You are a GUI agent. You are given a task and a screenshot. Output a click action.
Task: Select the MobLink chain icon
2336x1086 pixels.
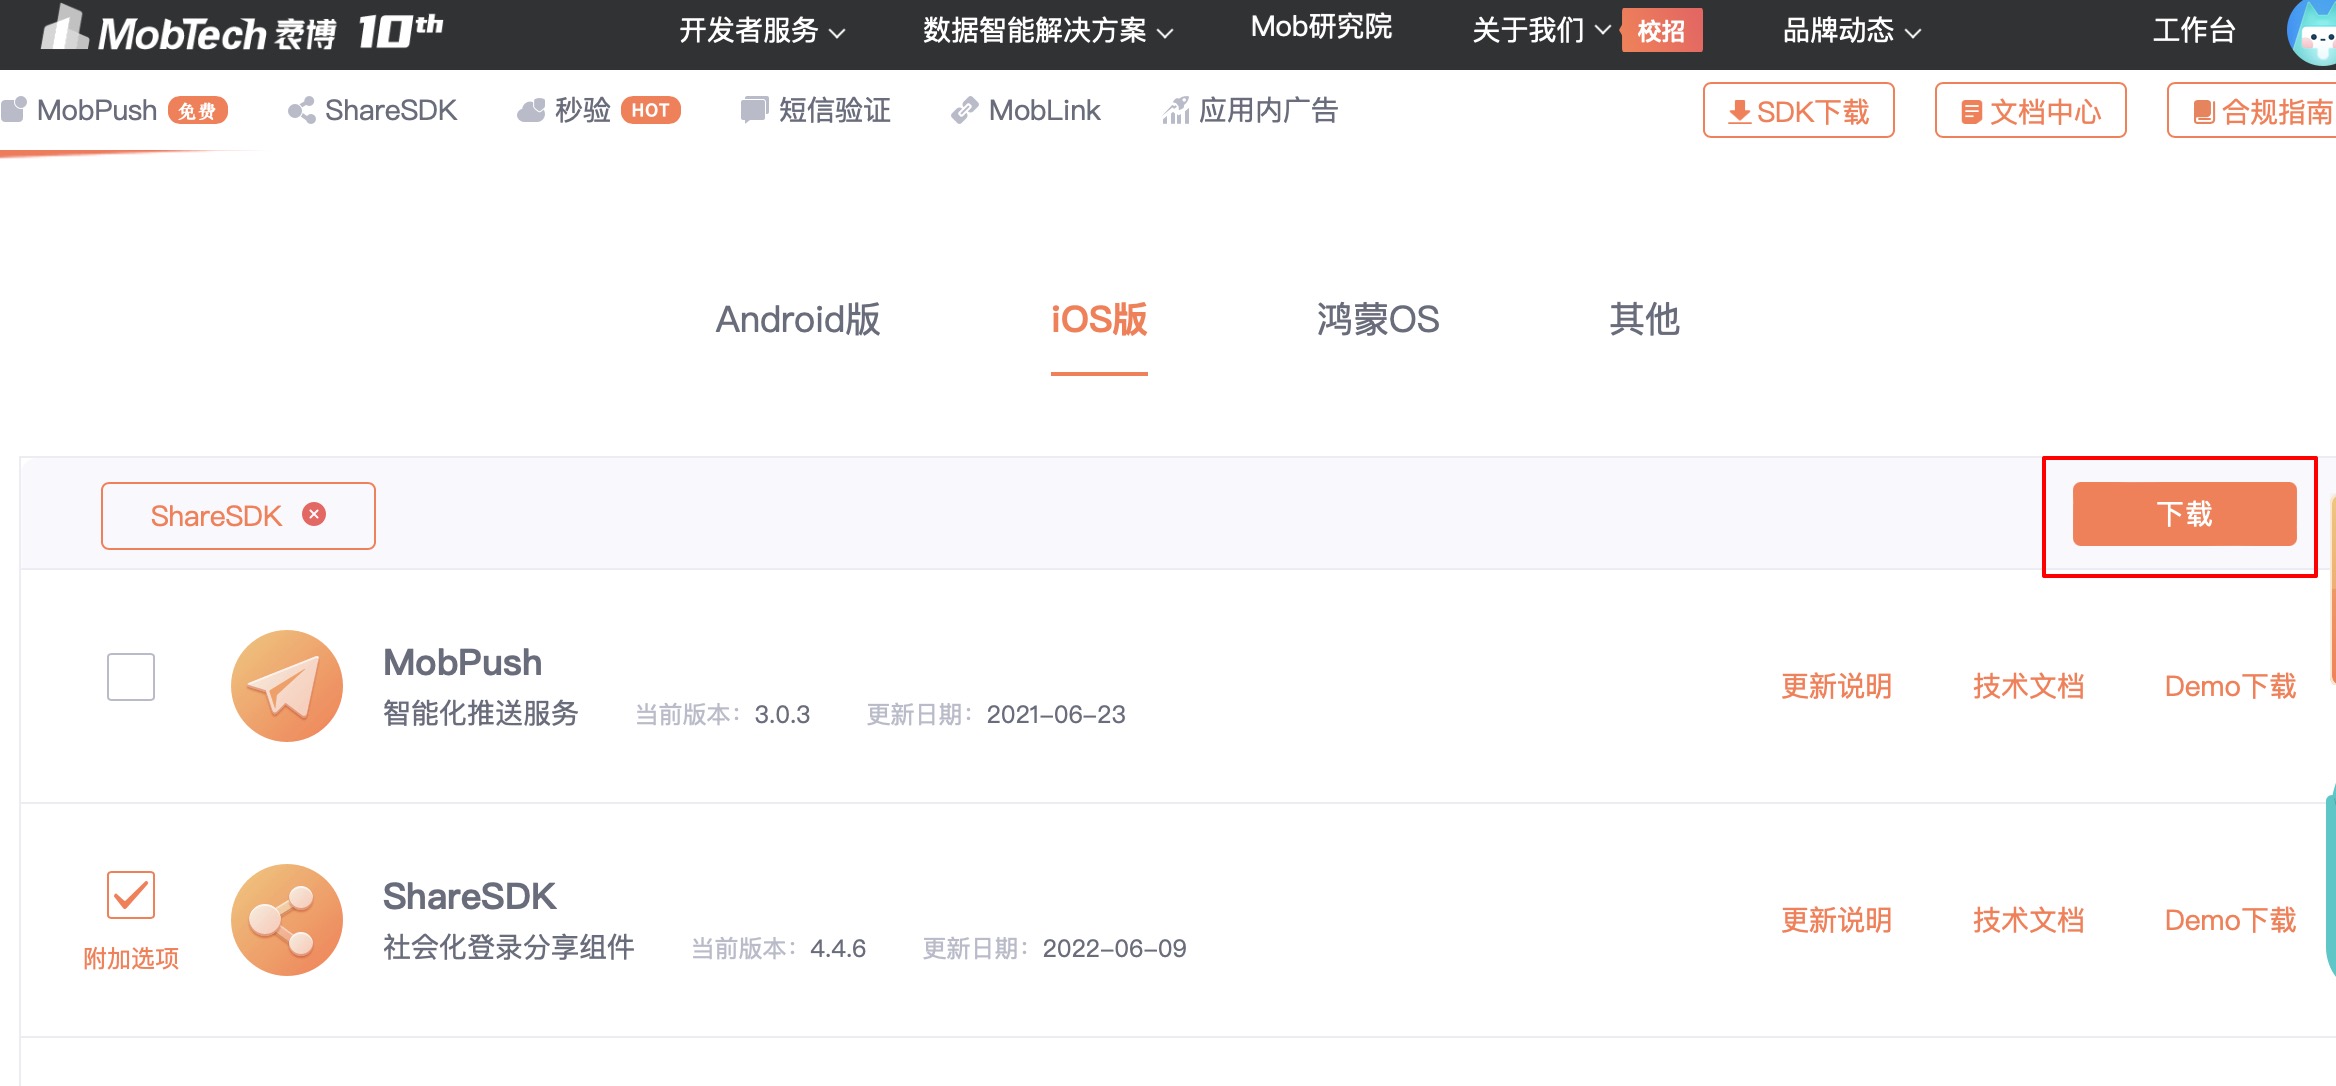pos(965,110)
